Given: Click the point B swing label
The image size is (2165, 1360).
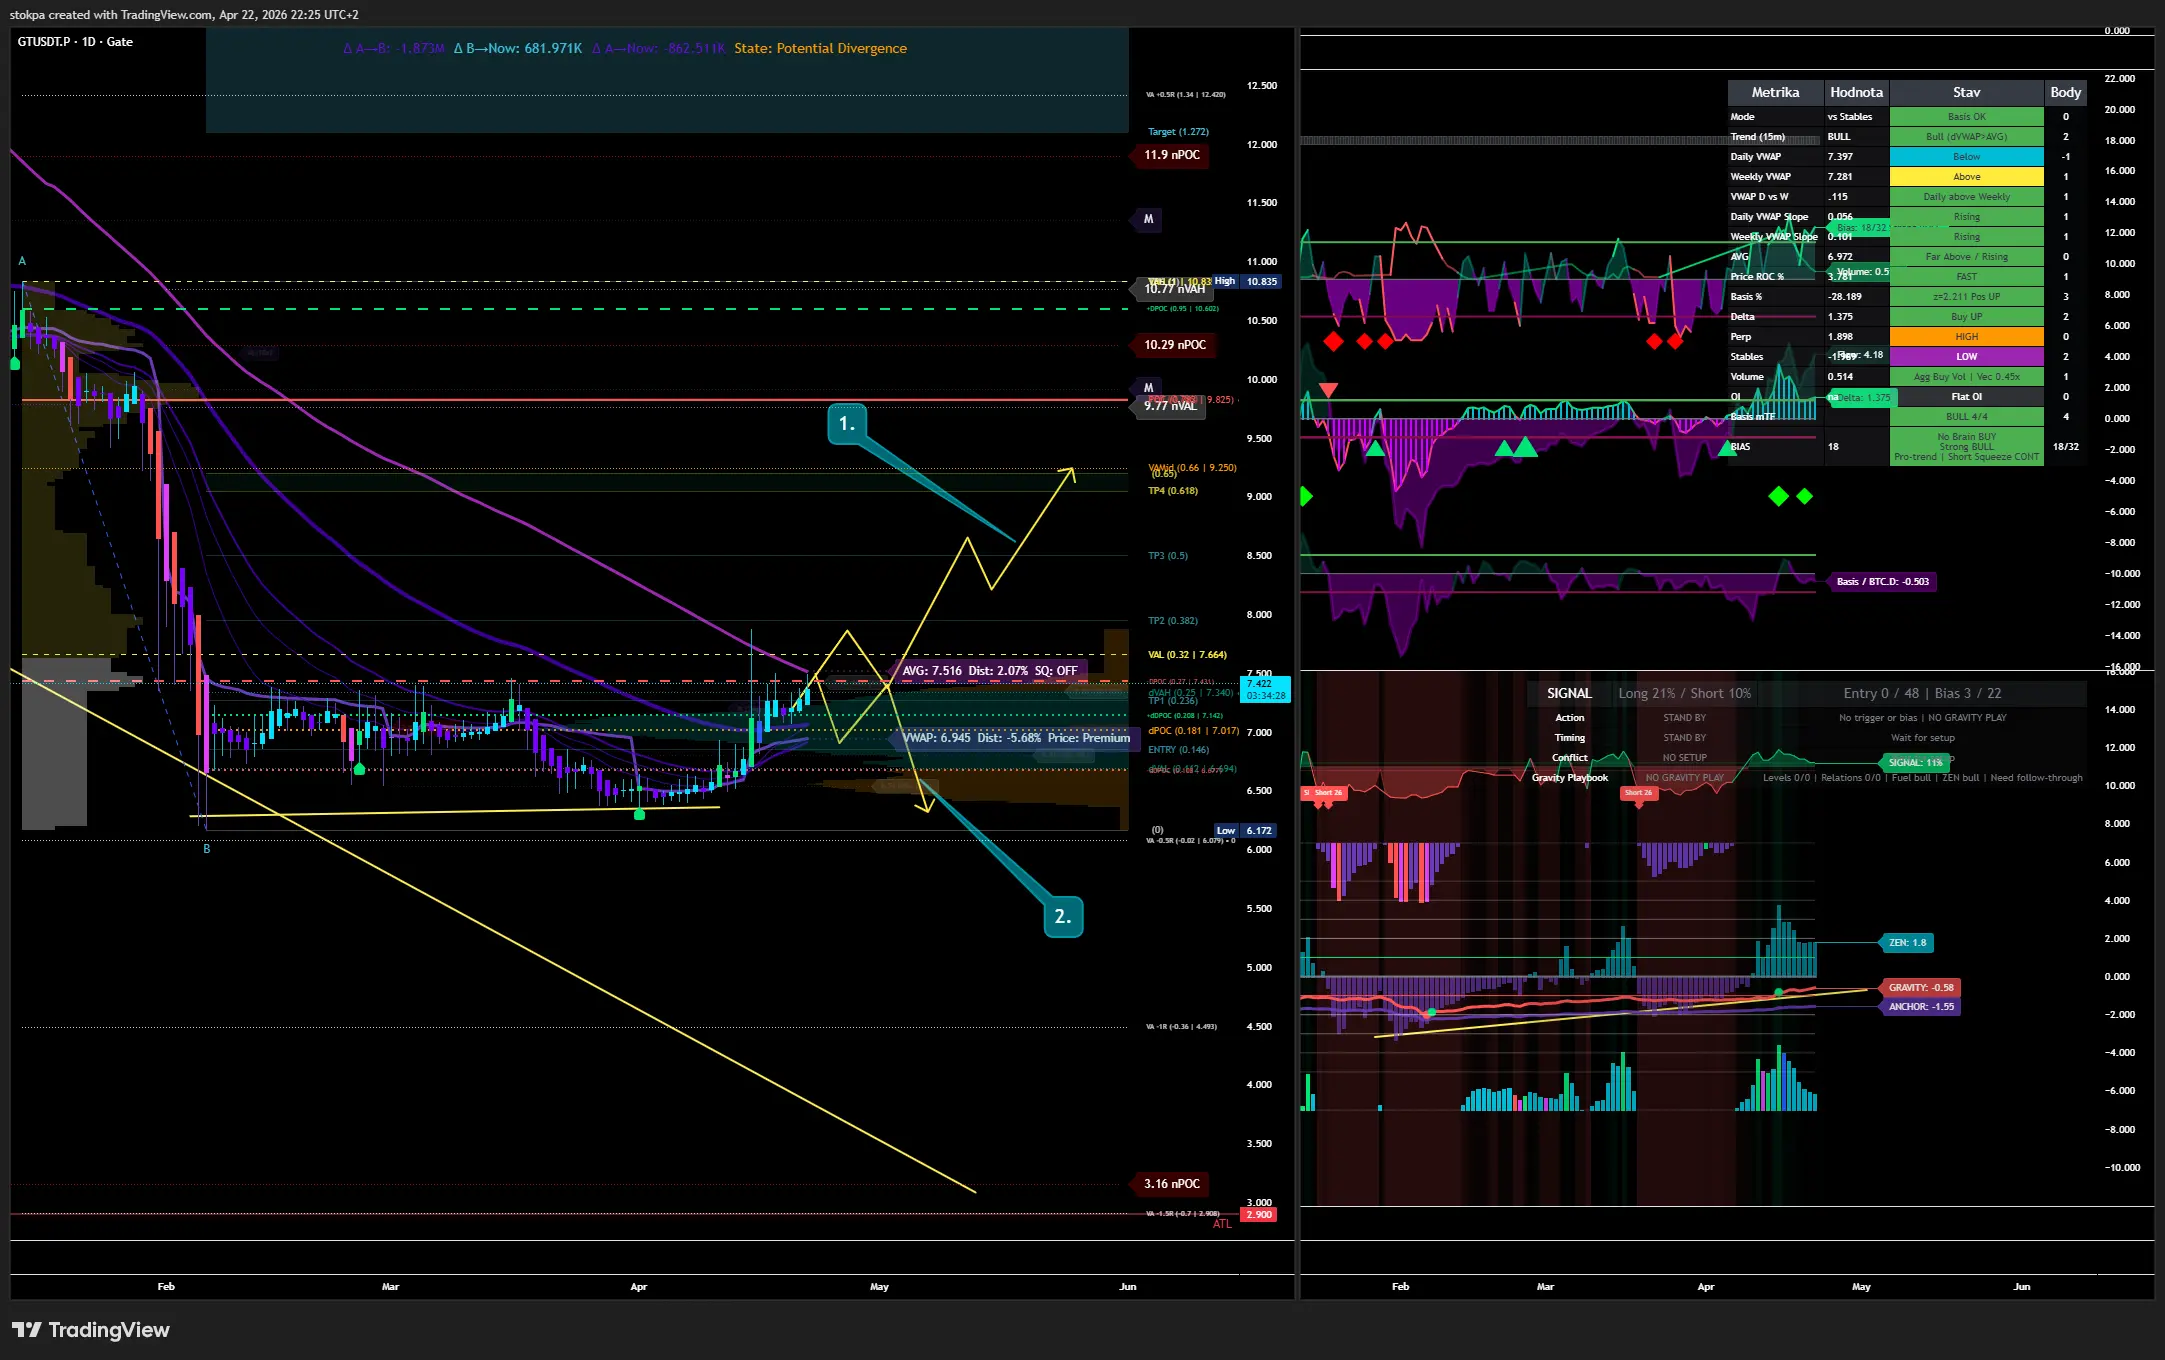Looking at the screenshot, I should pos(207,849).
